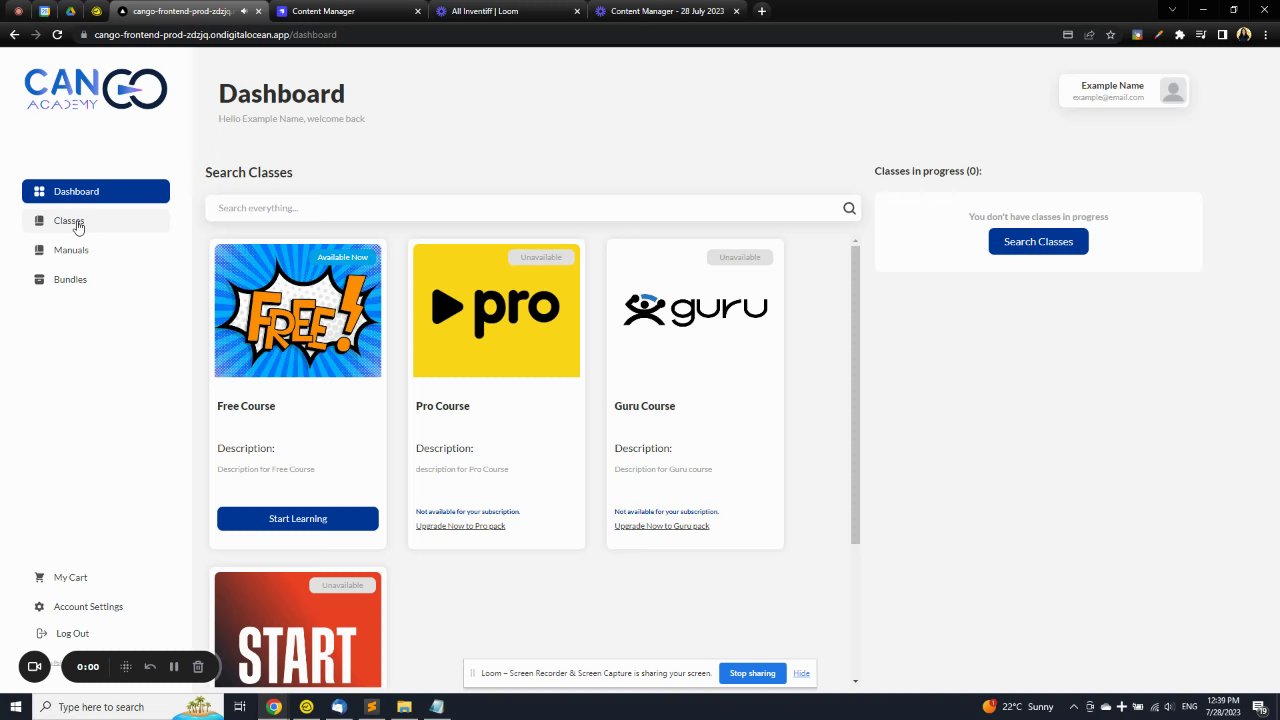The height and width of the screenshot is (720, 1280).
Task: Click the Classes book icon
Action: 39,221
